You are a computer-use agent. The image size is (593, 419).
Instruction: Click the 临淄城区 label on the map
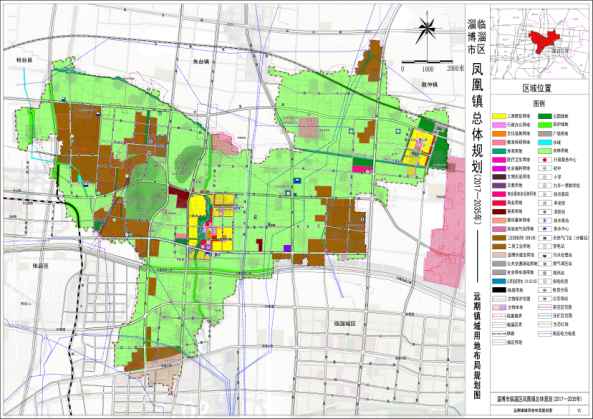(x=345, y=324)
